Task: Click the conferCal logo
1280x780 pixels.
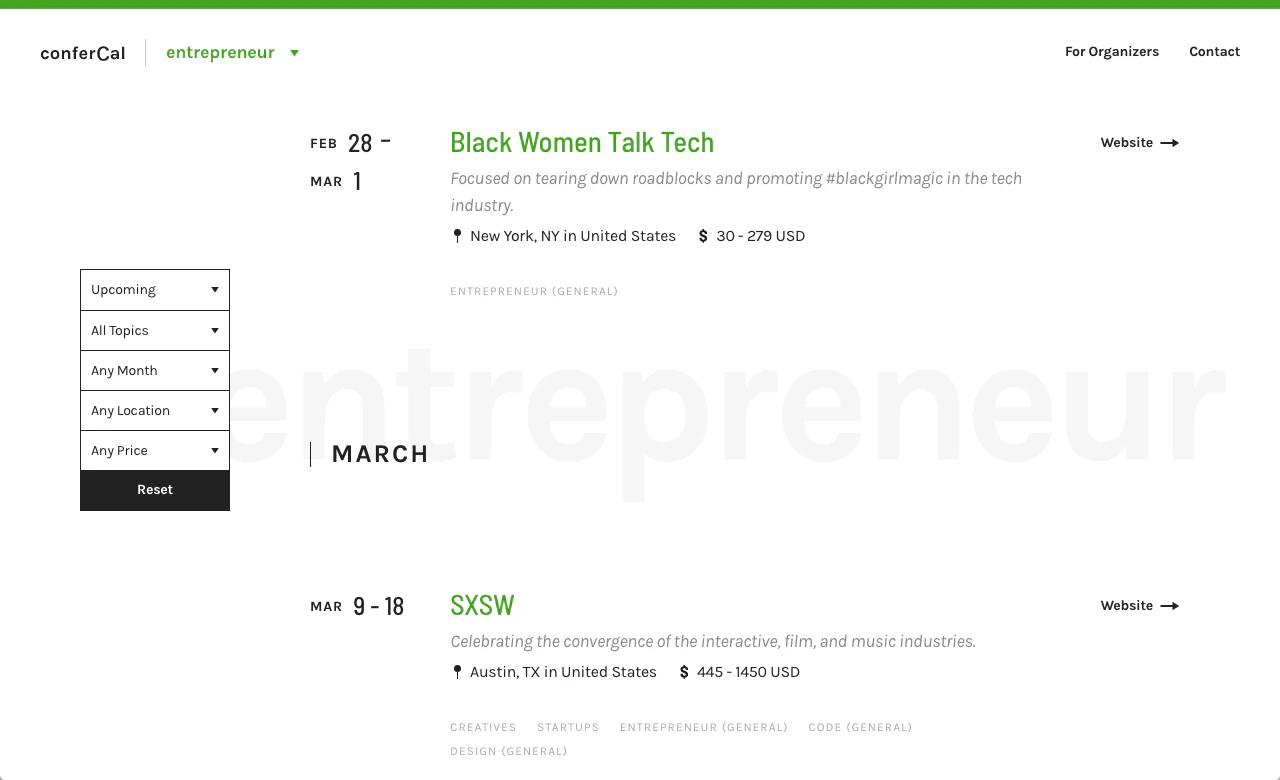Action: pyautogui.click(x=83, y=53)
